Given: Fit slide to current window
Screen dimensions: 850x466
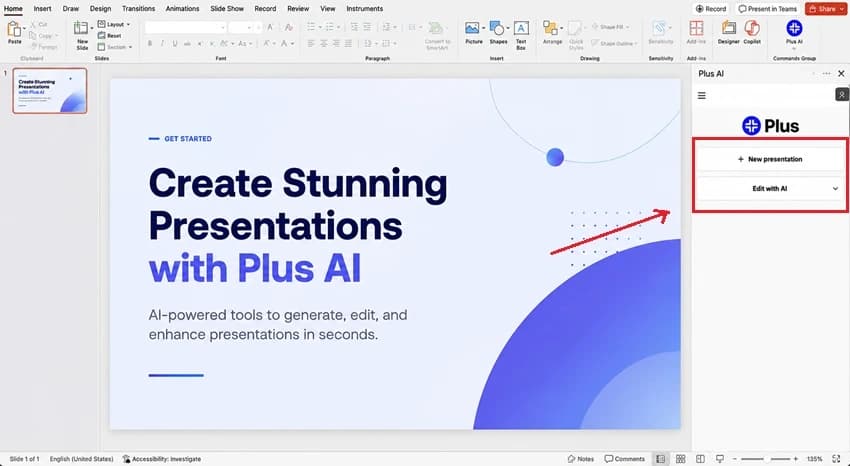Looking at the screenshot, I should pos(836,459).
